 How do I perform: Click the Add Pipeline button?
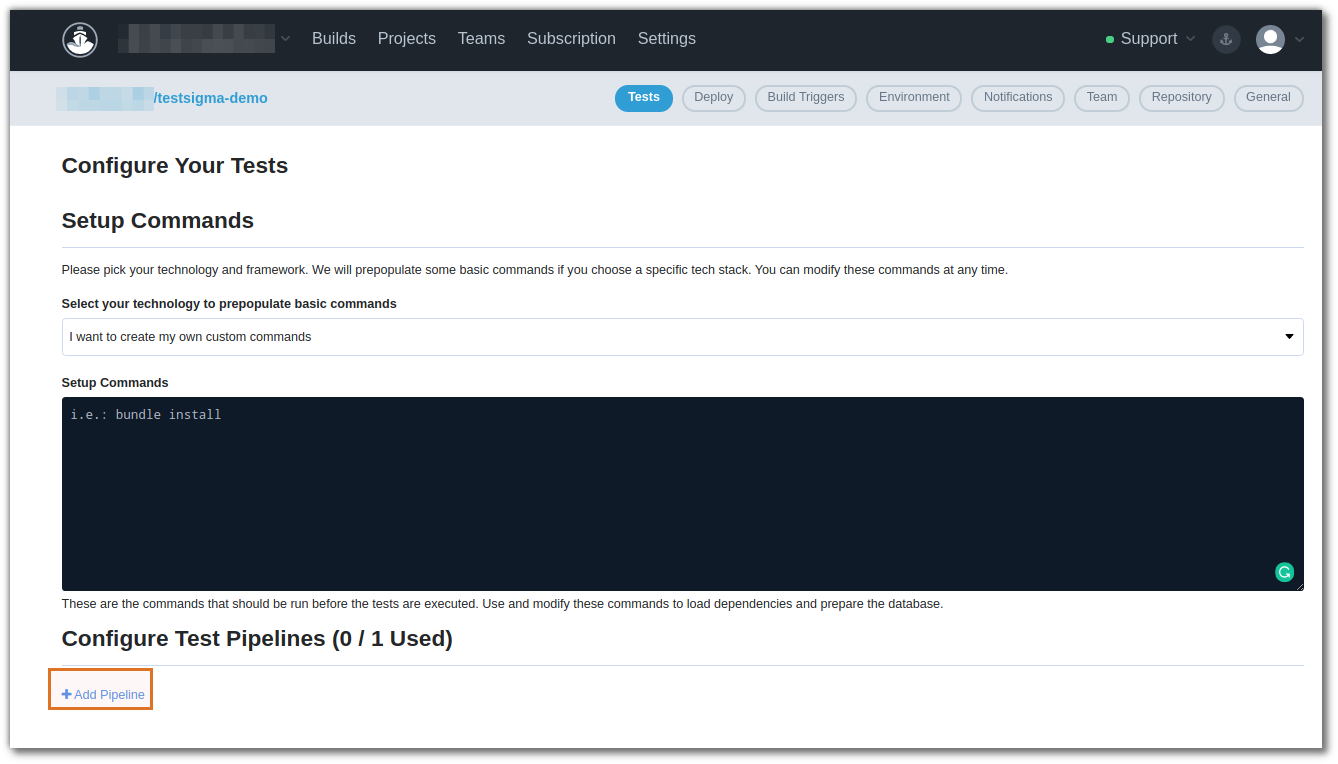point(100,693)
